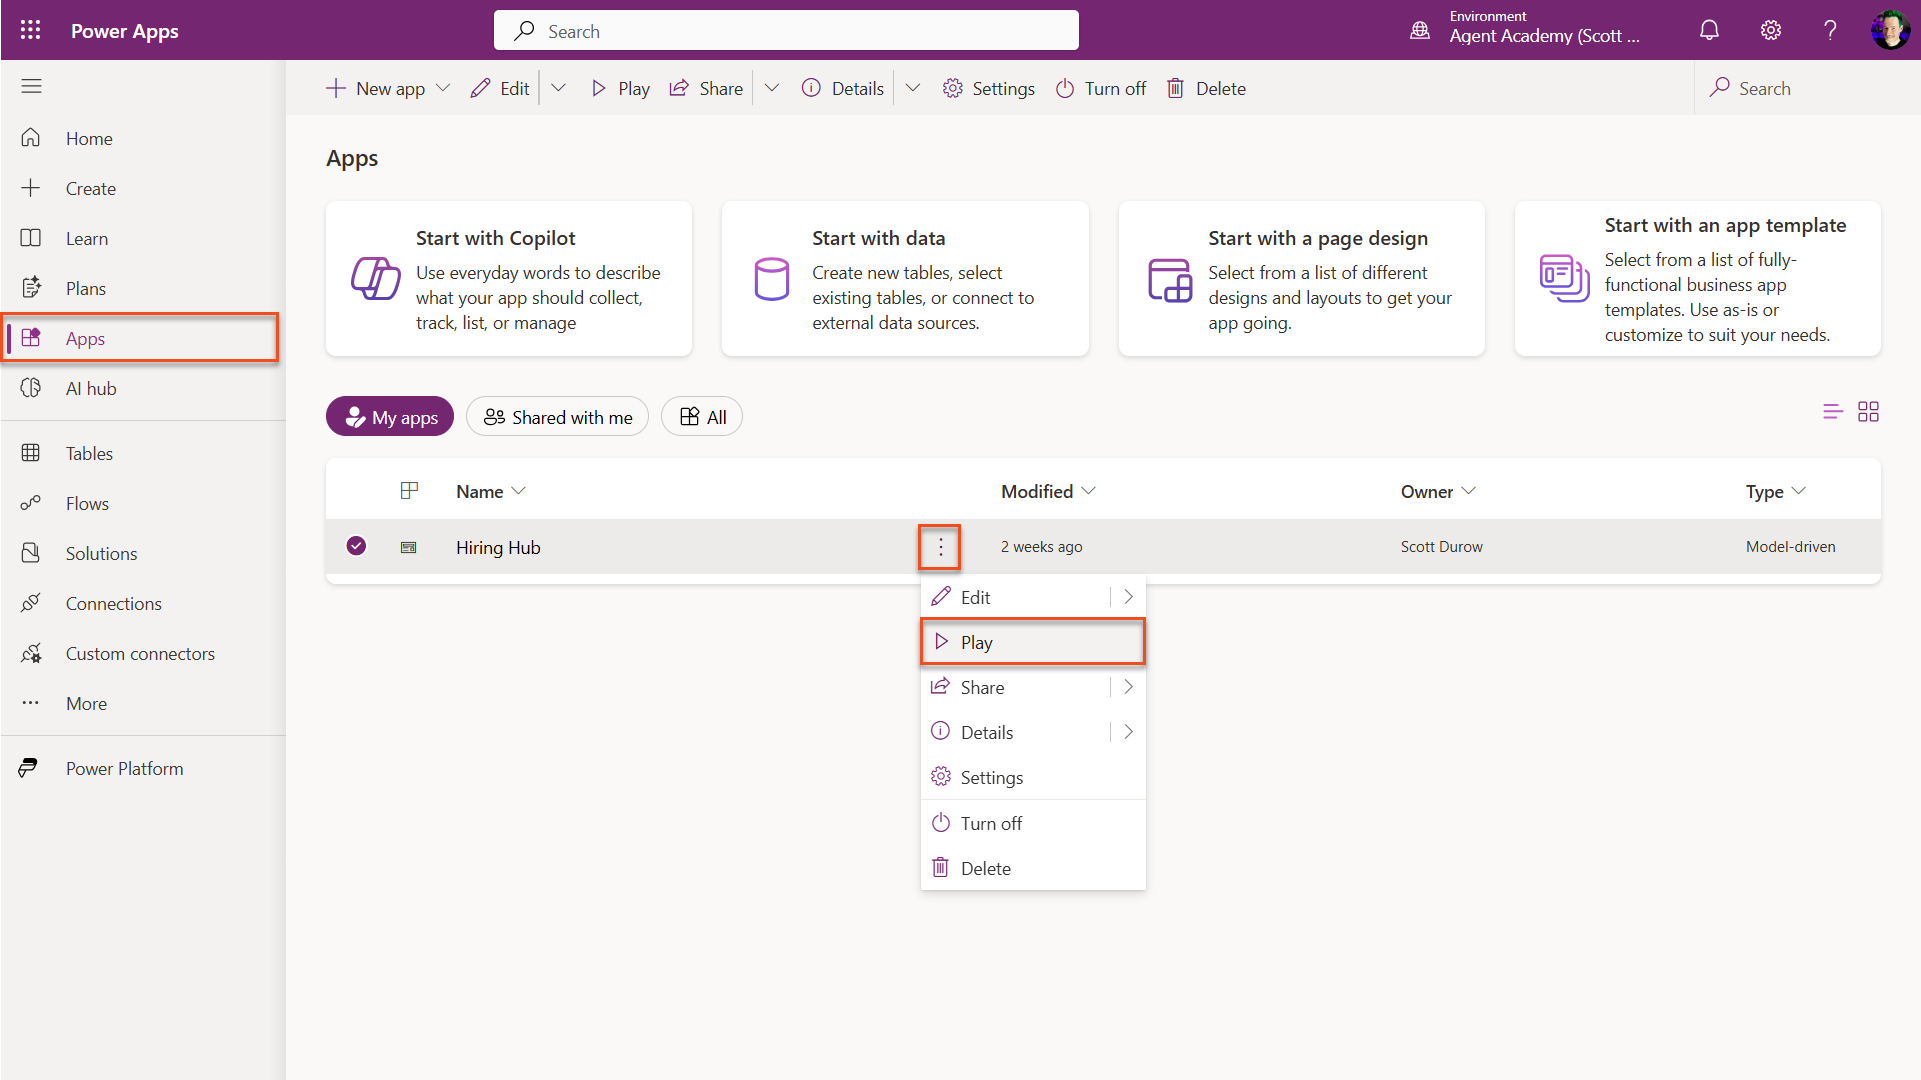This screenshot has width=1921, height=1080.
Task: Open the Hiring Hub app link
Action: pyautogui.click(x=498, y=547)
